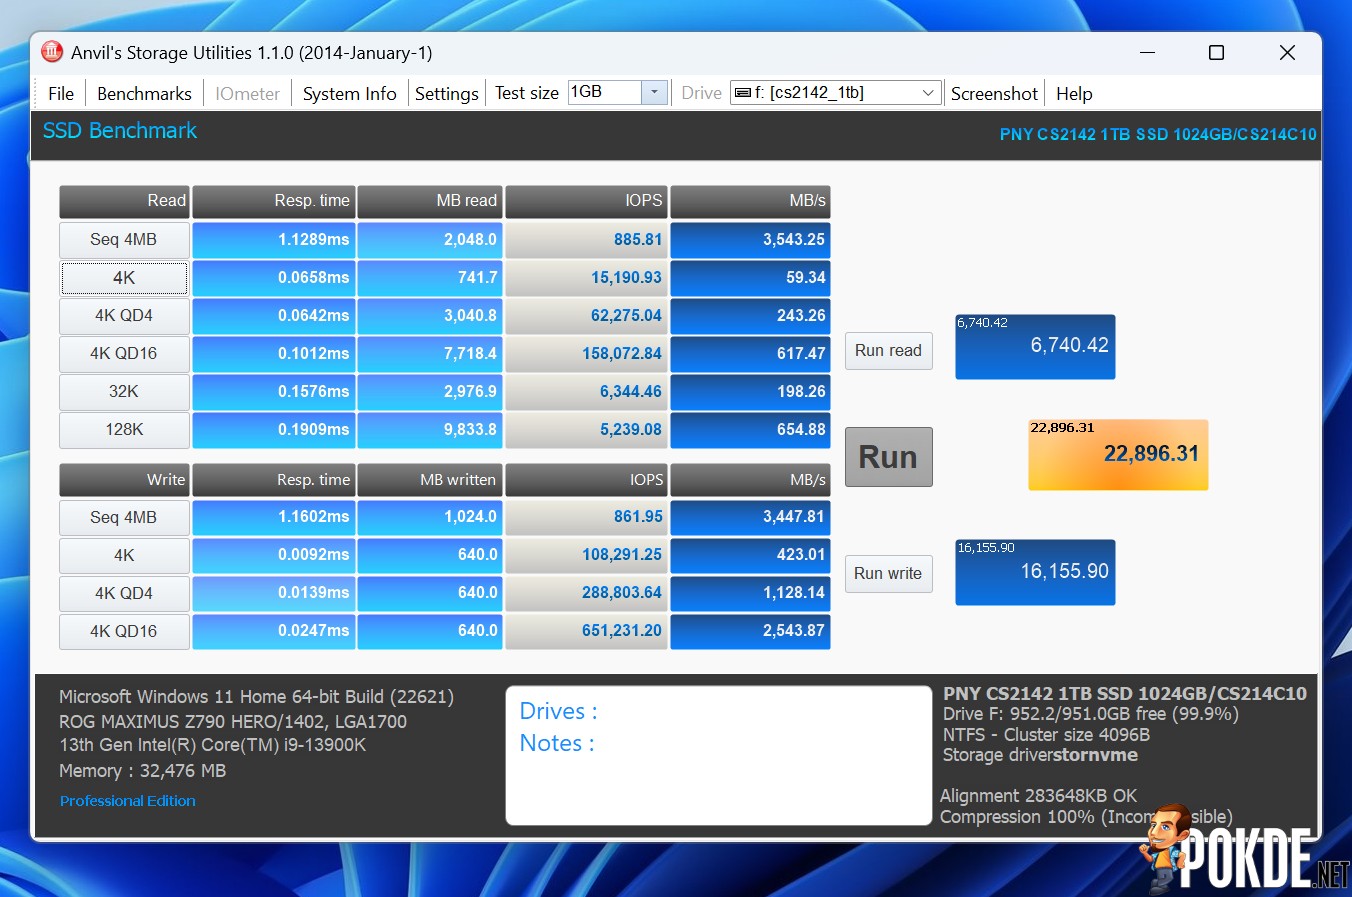This screenshot has height=897, width=1352.
Task: Click the Alignment 283648KB OK text
Action: (1038, 796)
